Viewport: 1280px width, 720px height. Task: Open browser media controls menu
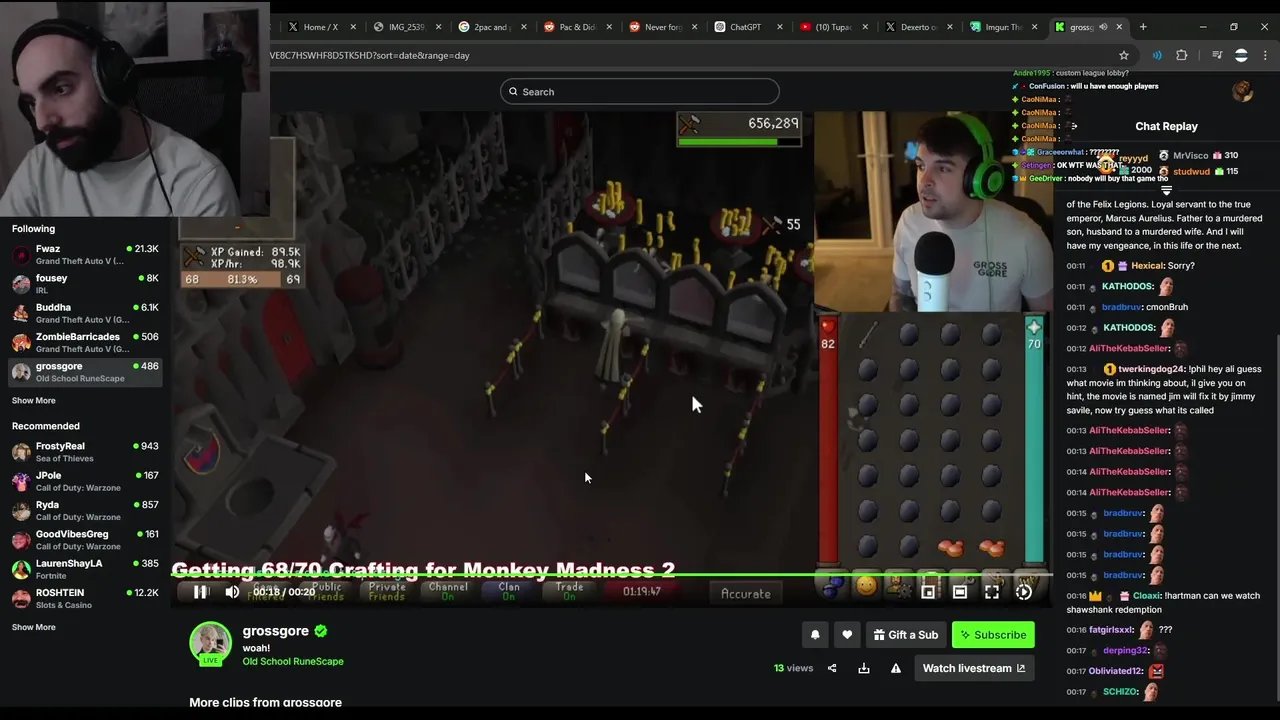[x=1217, y=55]
